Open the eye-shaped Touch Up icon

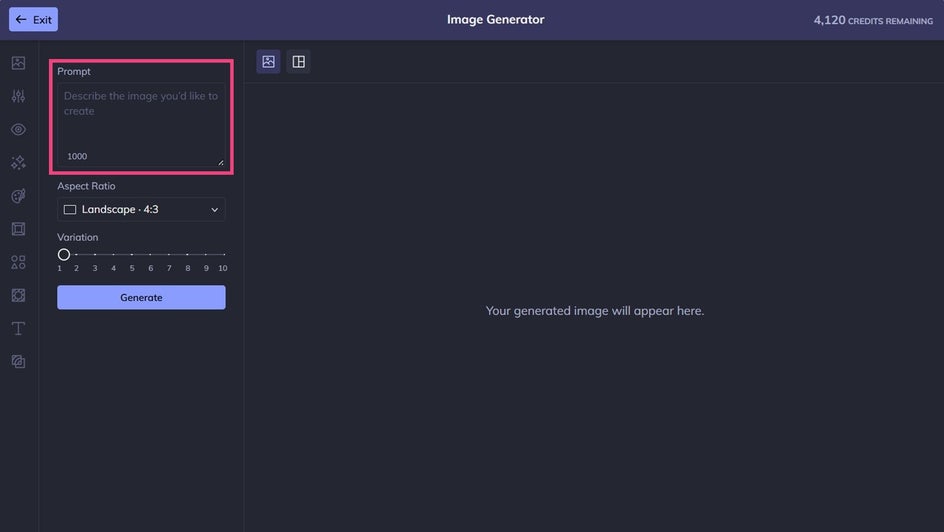click(18, 129)
